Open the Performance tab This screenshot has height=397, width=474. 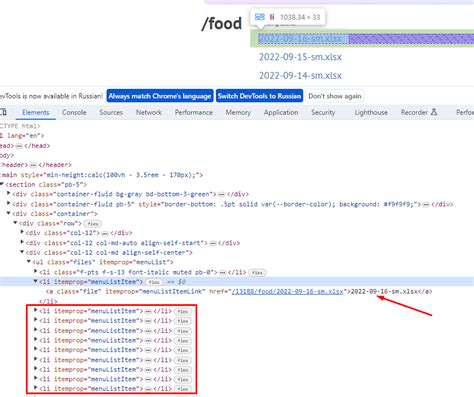point(194,112)
